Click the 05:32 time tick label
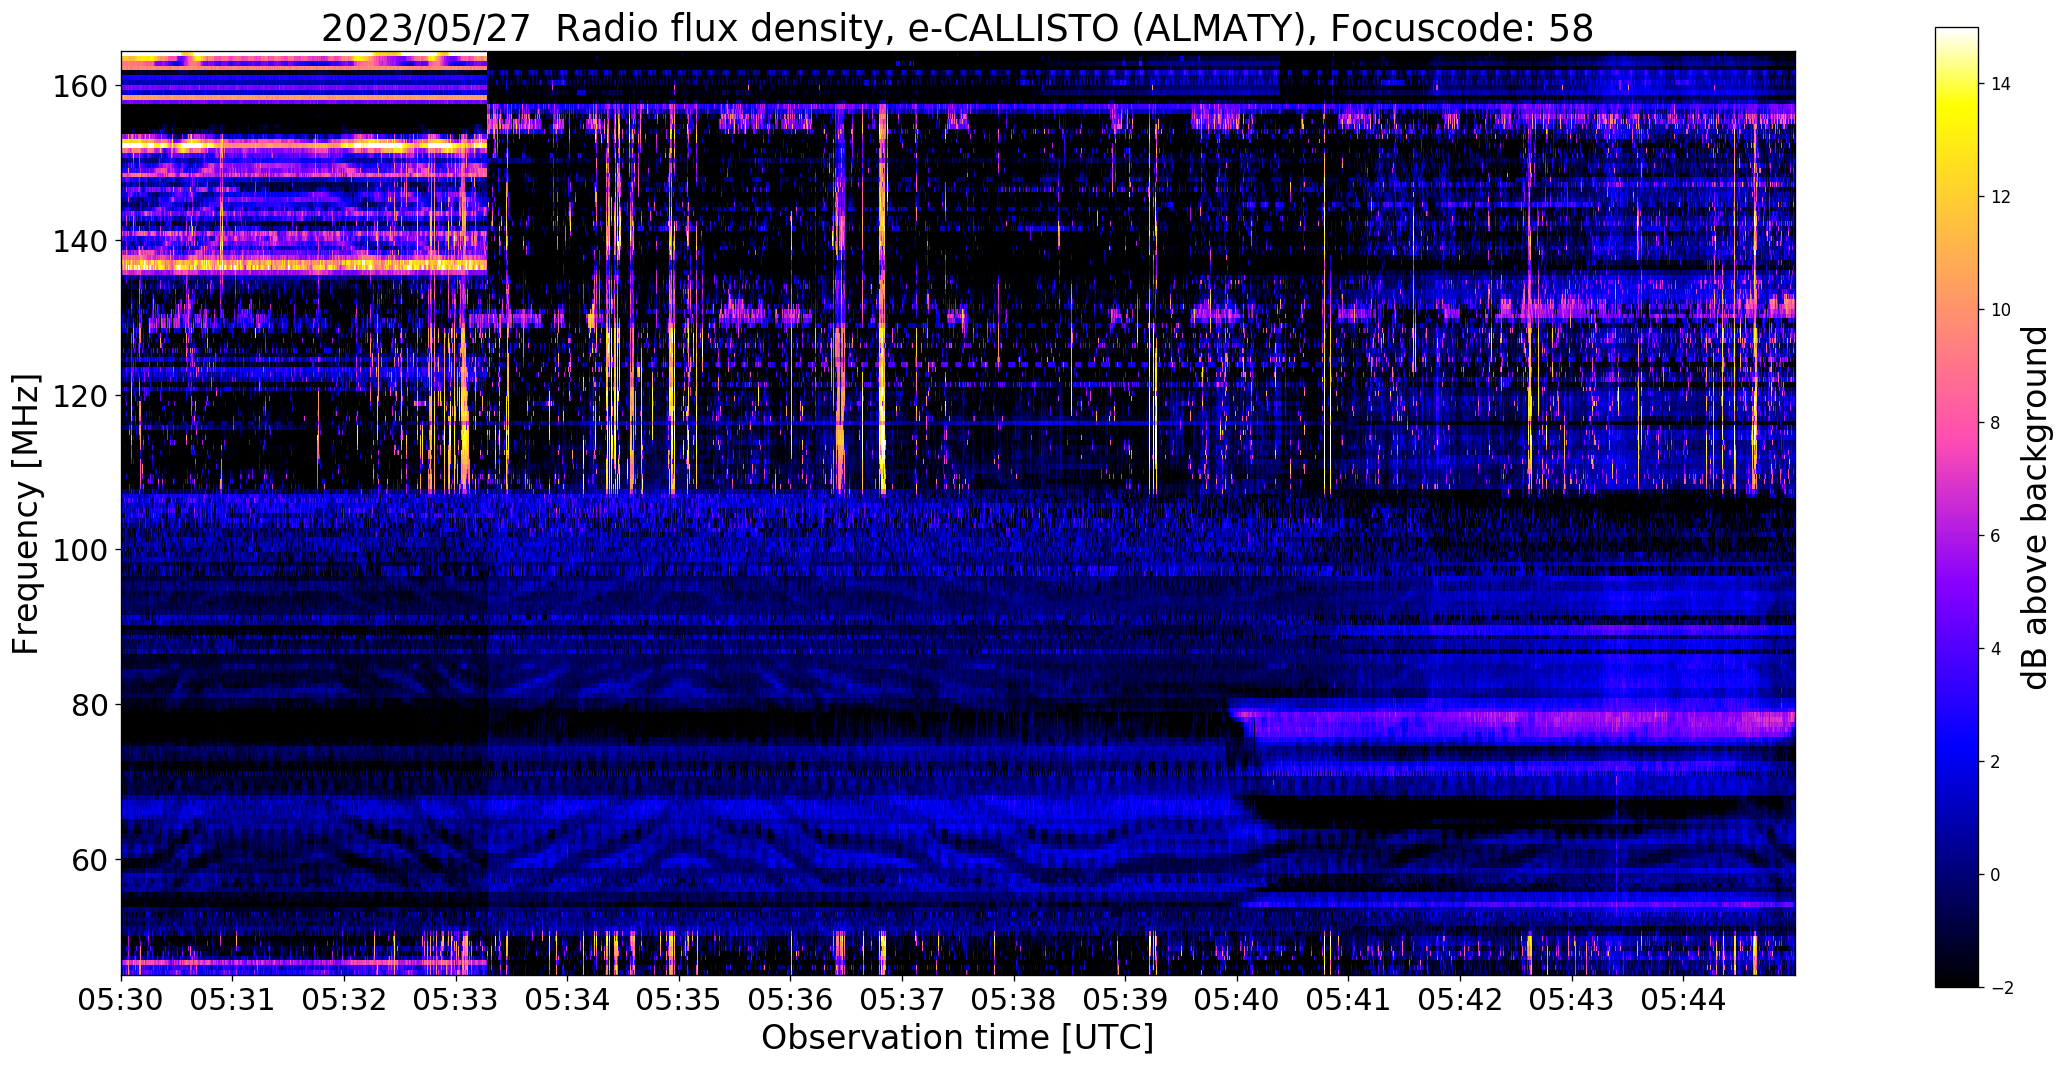 pyautogui.click(x=345, y=998)
